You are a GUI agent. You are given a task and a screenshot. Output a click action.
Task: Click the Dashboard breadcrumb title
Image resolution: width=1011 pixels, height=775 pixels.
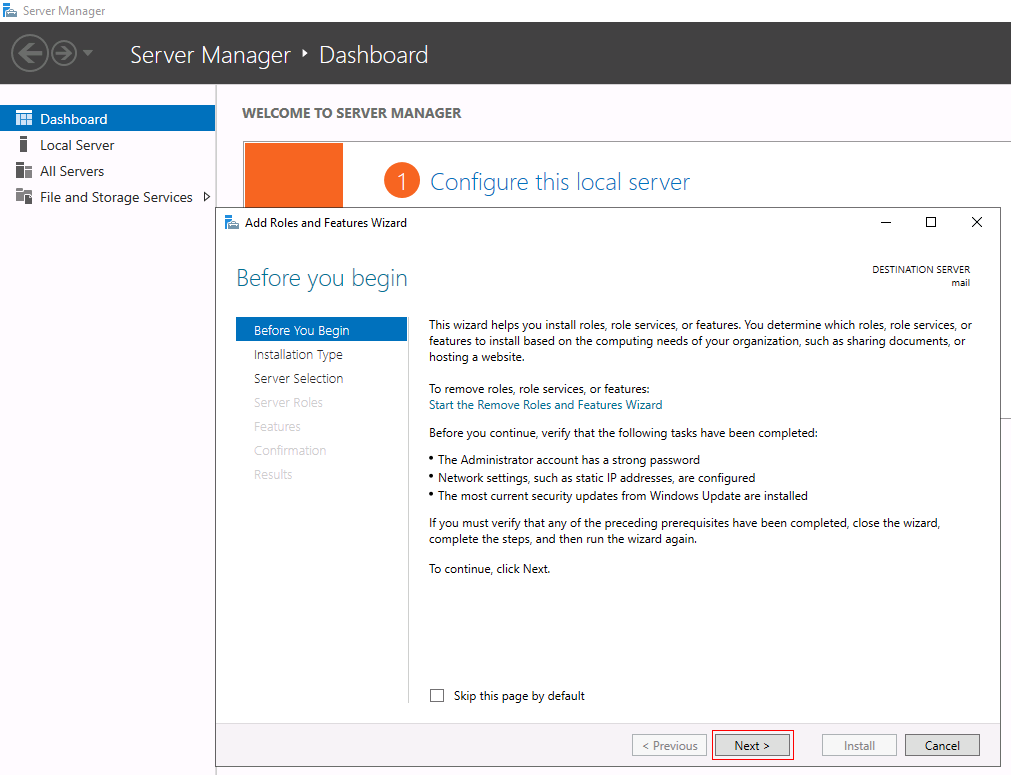click(373, 55)
